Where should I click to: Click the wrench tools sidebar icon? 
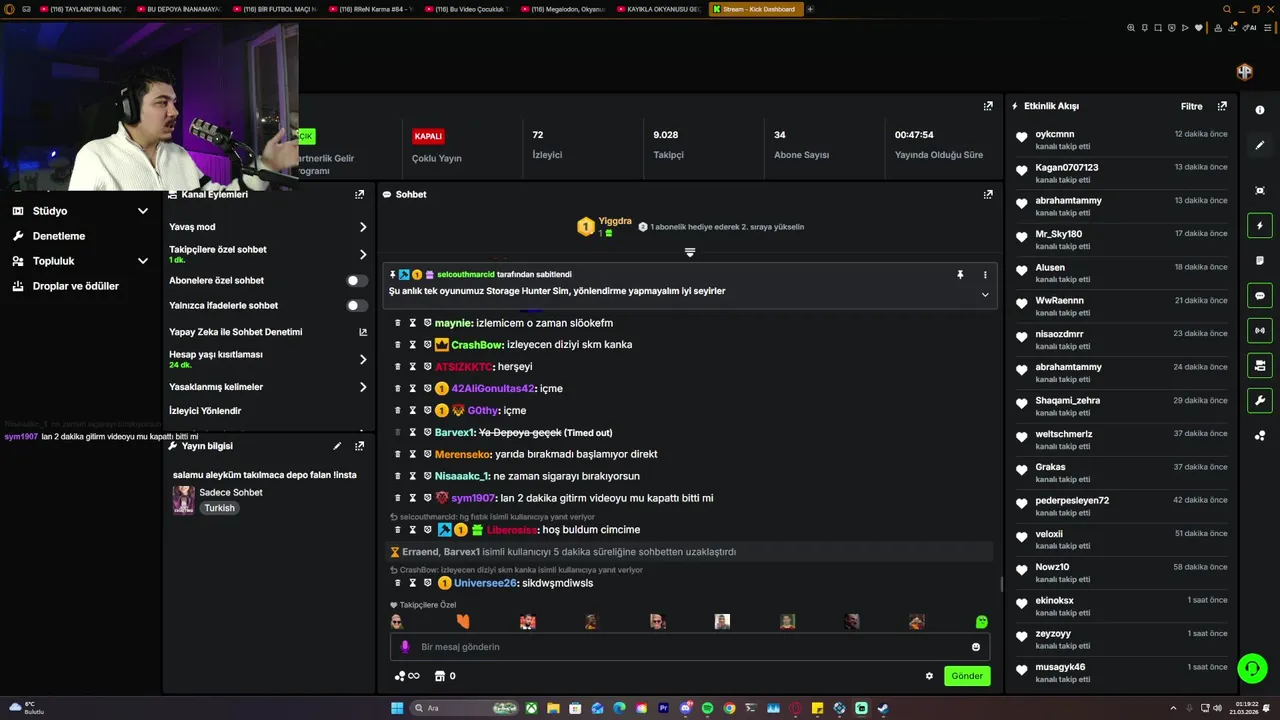(1260, 401)
